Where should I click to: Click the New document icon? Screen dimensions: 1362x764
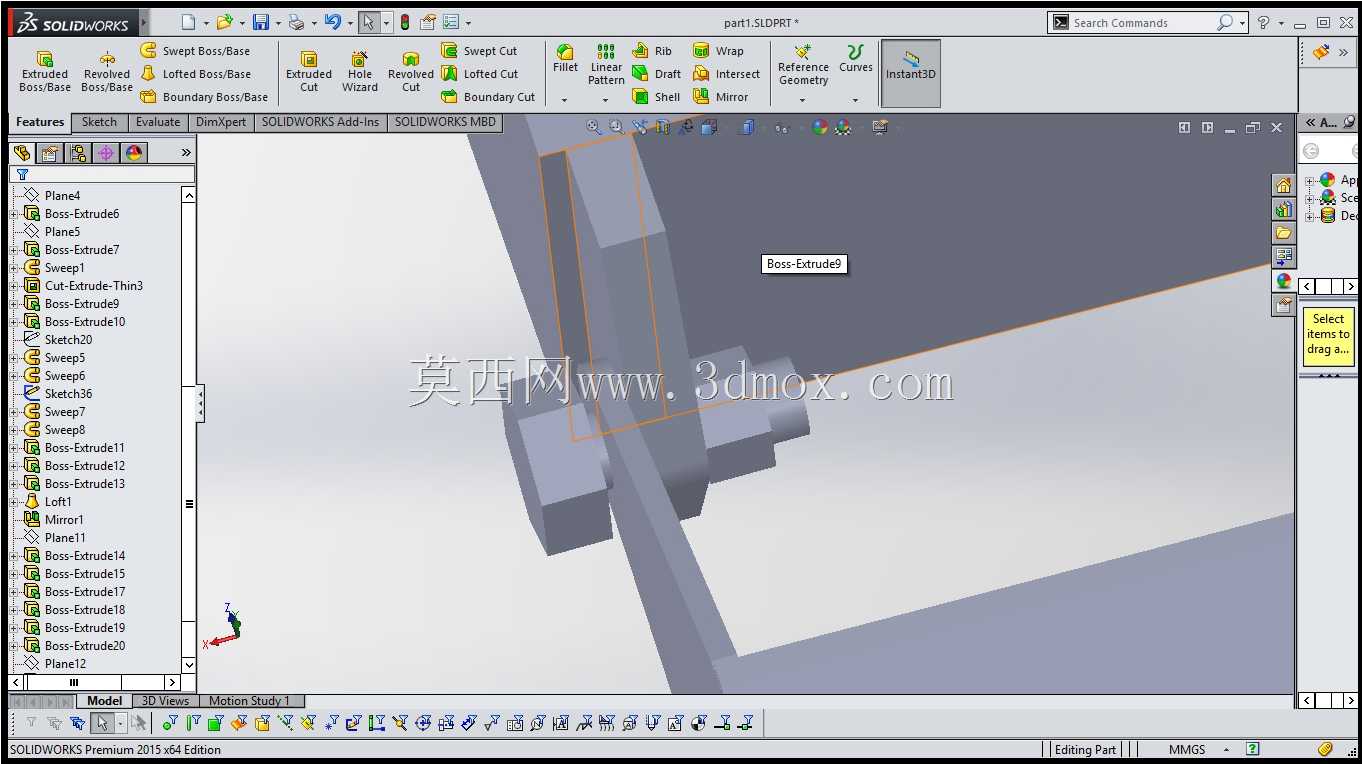(189, 22)
